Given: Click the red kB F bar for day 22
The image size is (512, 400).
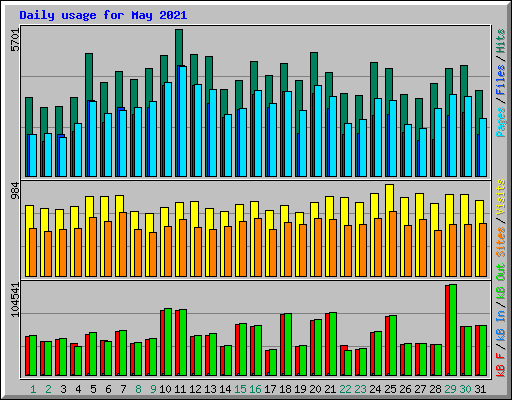Looking at the screenshot, I should pyautogui.click(x=343, y=360).
